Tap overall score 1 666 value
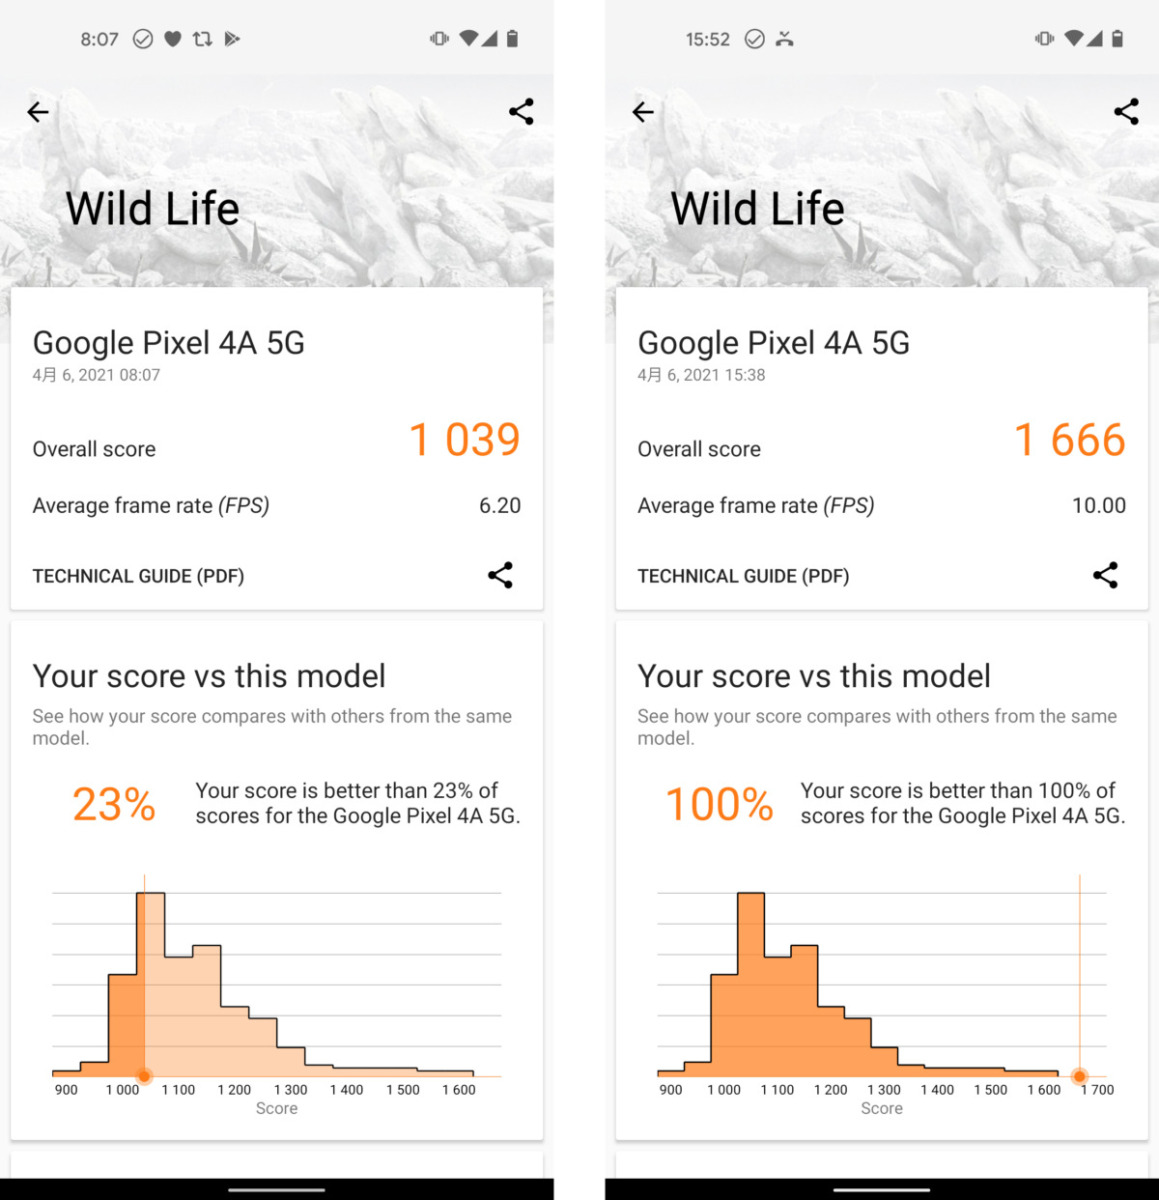Screen dimensions: 1159x1200 point(1070,440)
